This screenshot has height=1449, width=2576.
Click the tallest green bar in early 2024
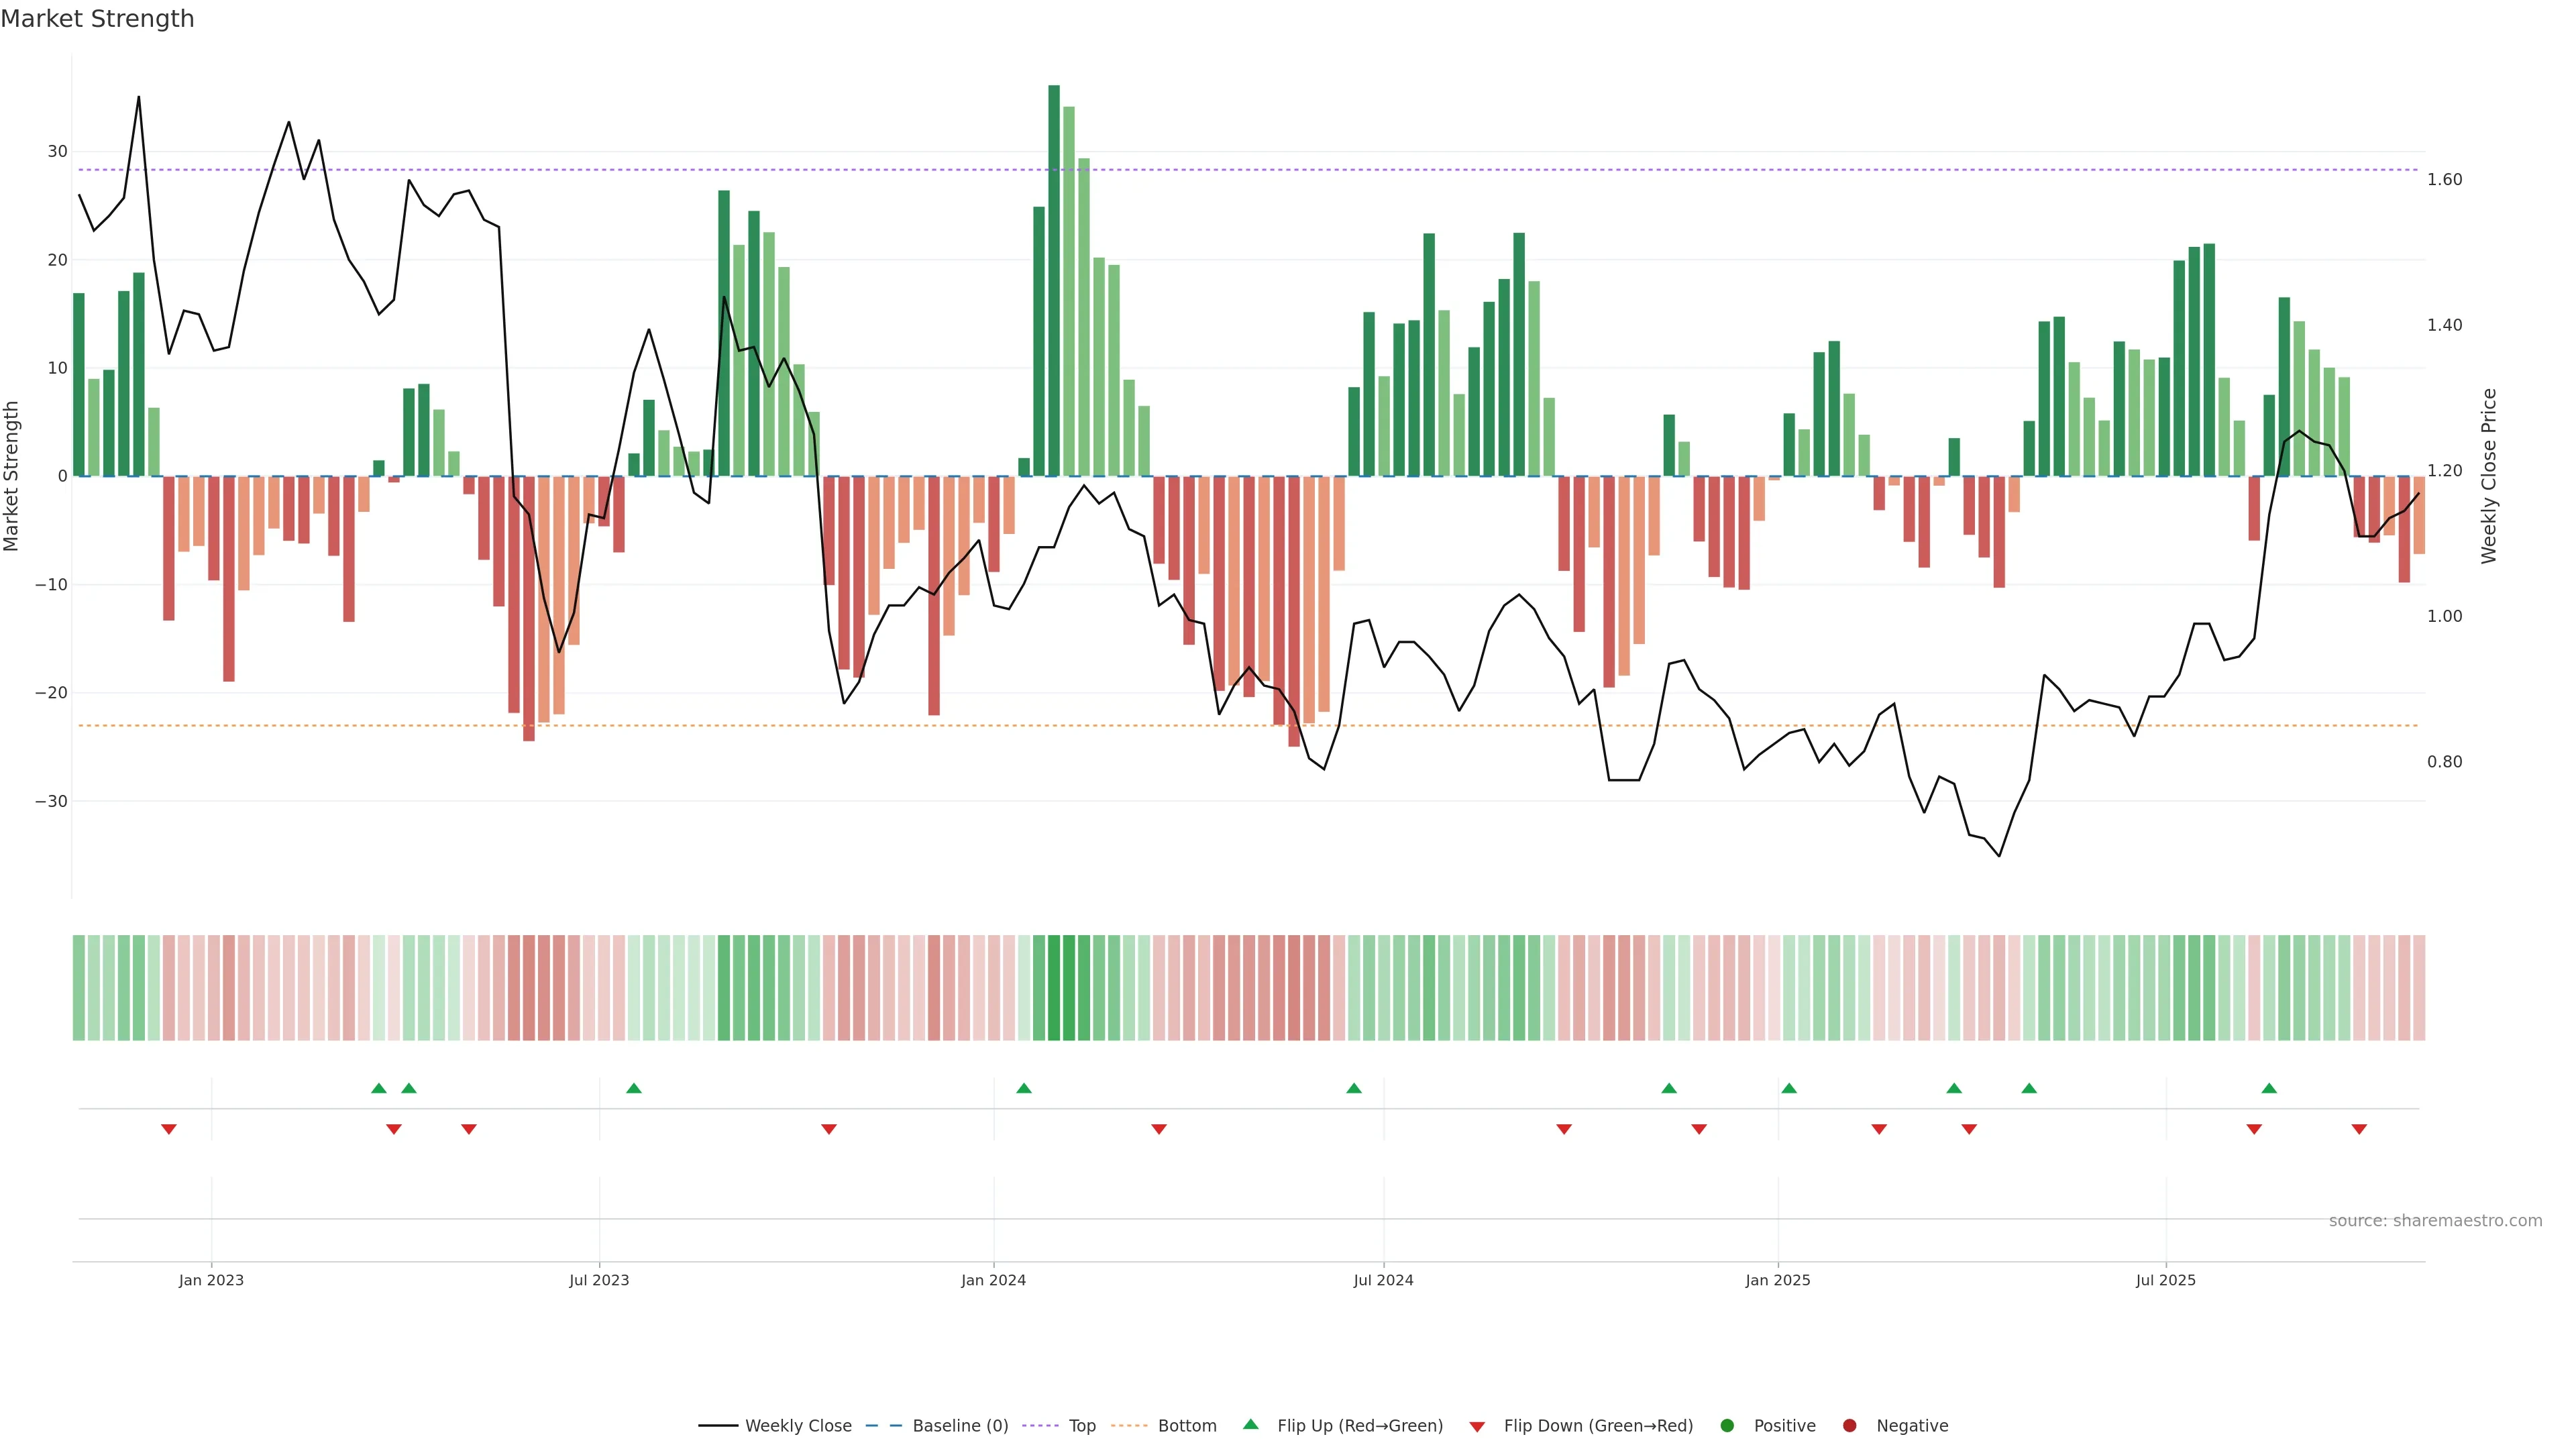(x=1054, y=280)
